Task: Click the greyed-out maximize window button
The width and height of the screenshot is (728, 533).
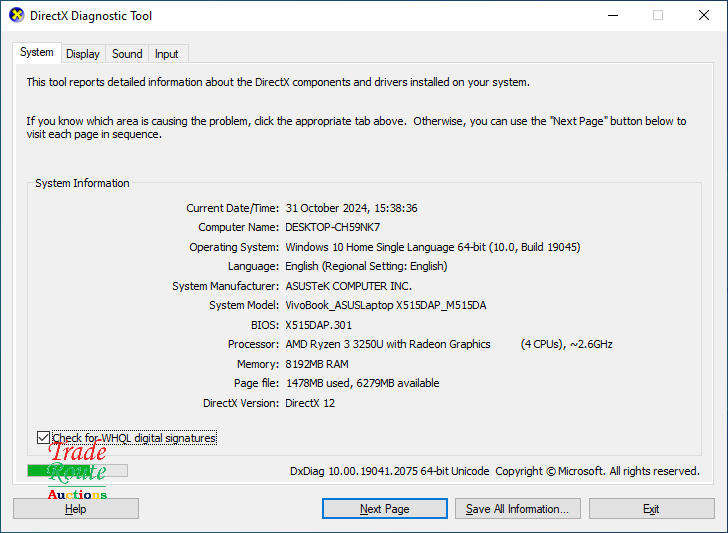Action: coord(657,16)
